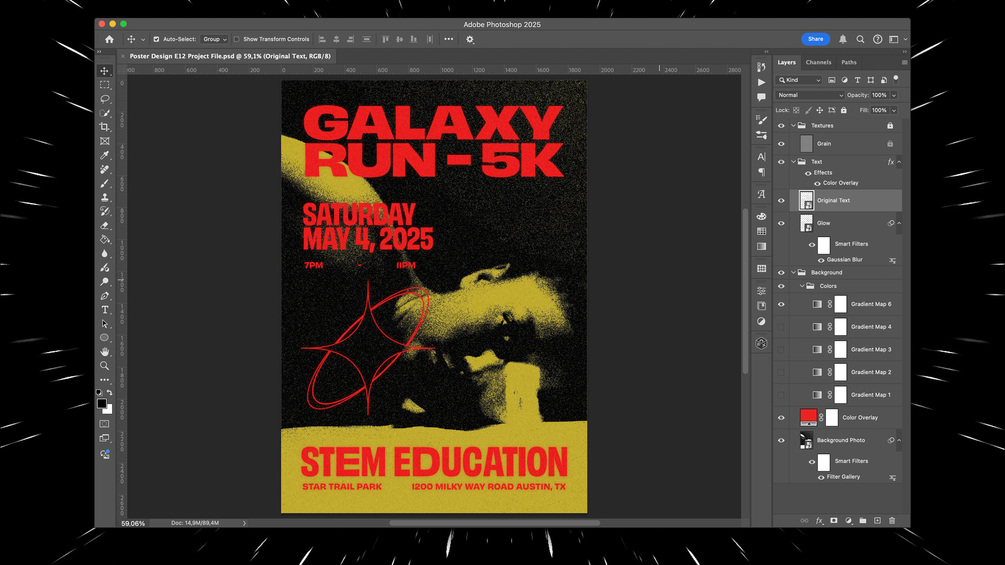Viewport: 1005px width, 565px height.
Task: Select the Horizontal Type tool
Action: (x=104, y=310)
